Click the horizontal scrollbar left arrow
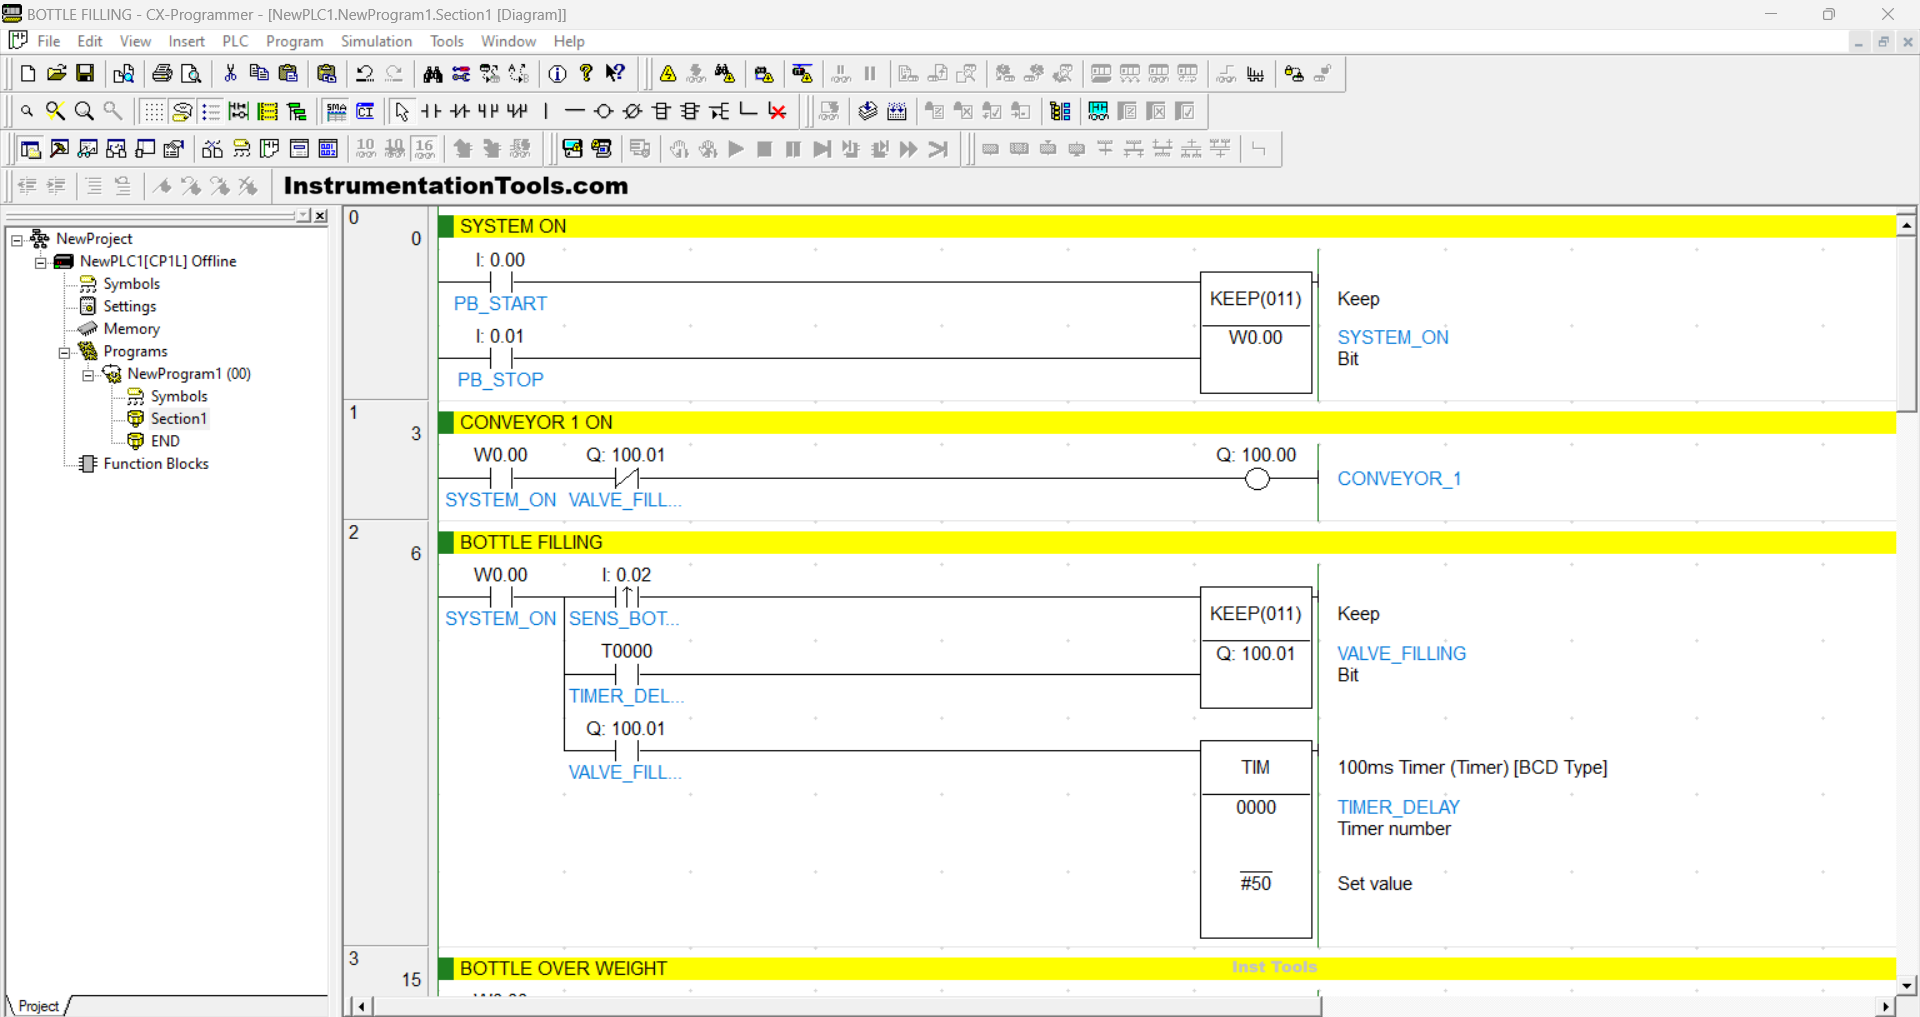Viewport: 1920px width, 1017px height. (x=361, y=1006)
